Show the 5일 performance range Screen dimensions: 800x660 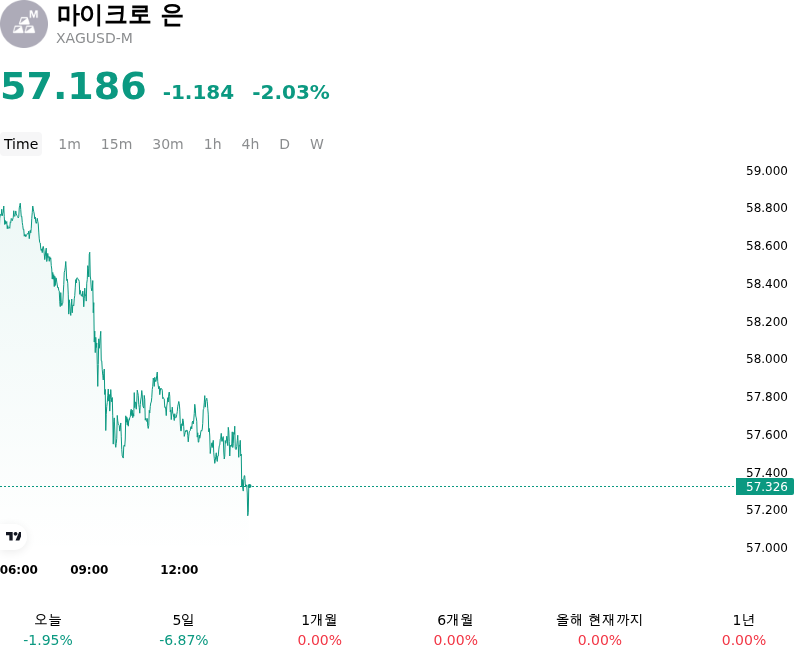tap(184, 630)
